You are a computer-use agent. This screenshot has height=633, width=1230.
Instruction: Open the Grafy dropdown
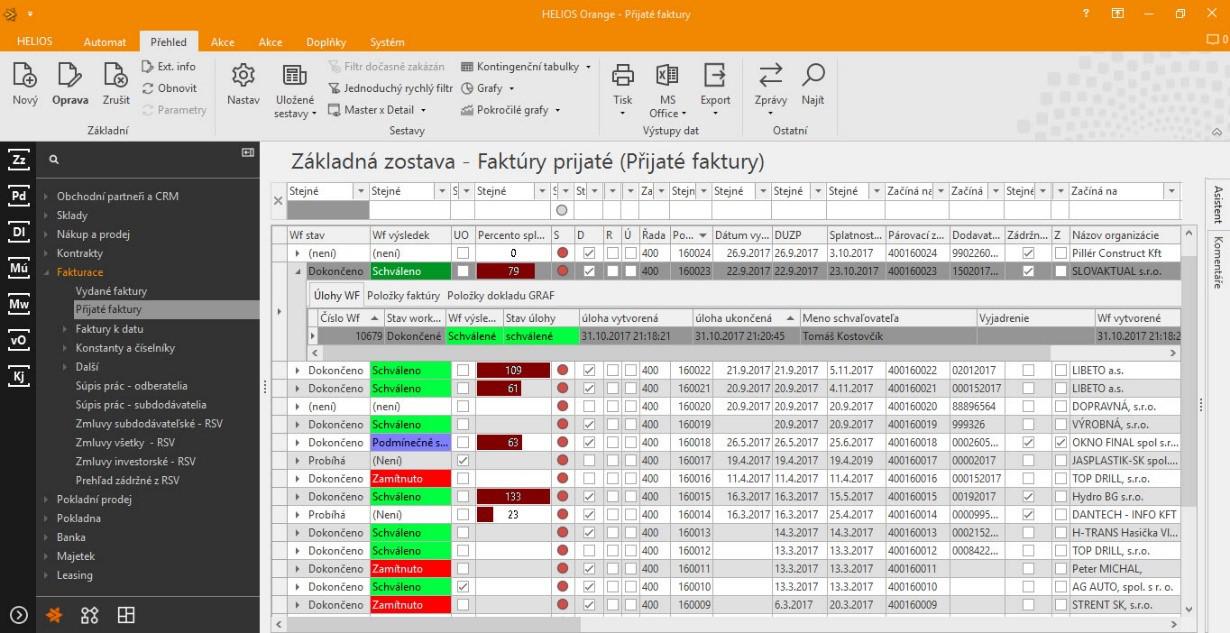coord(489,88)
